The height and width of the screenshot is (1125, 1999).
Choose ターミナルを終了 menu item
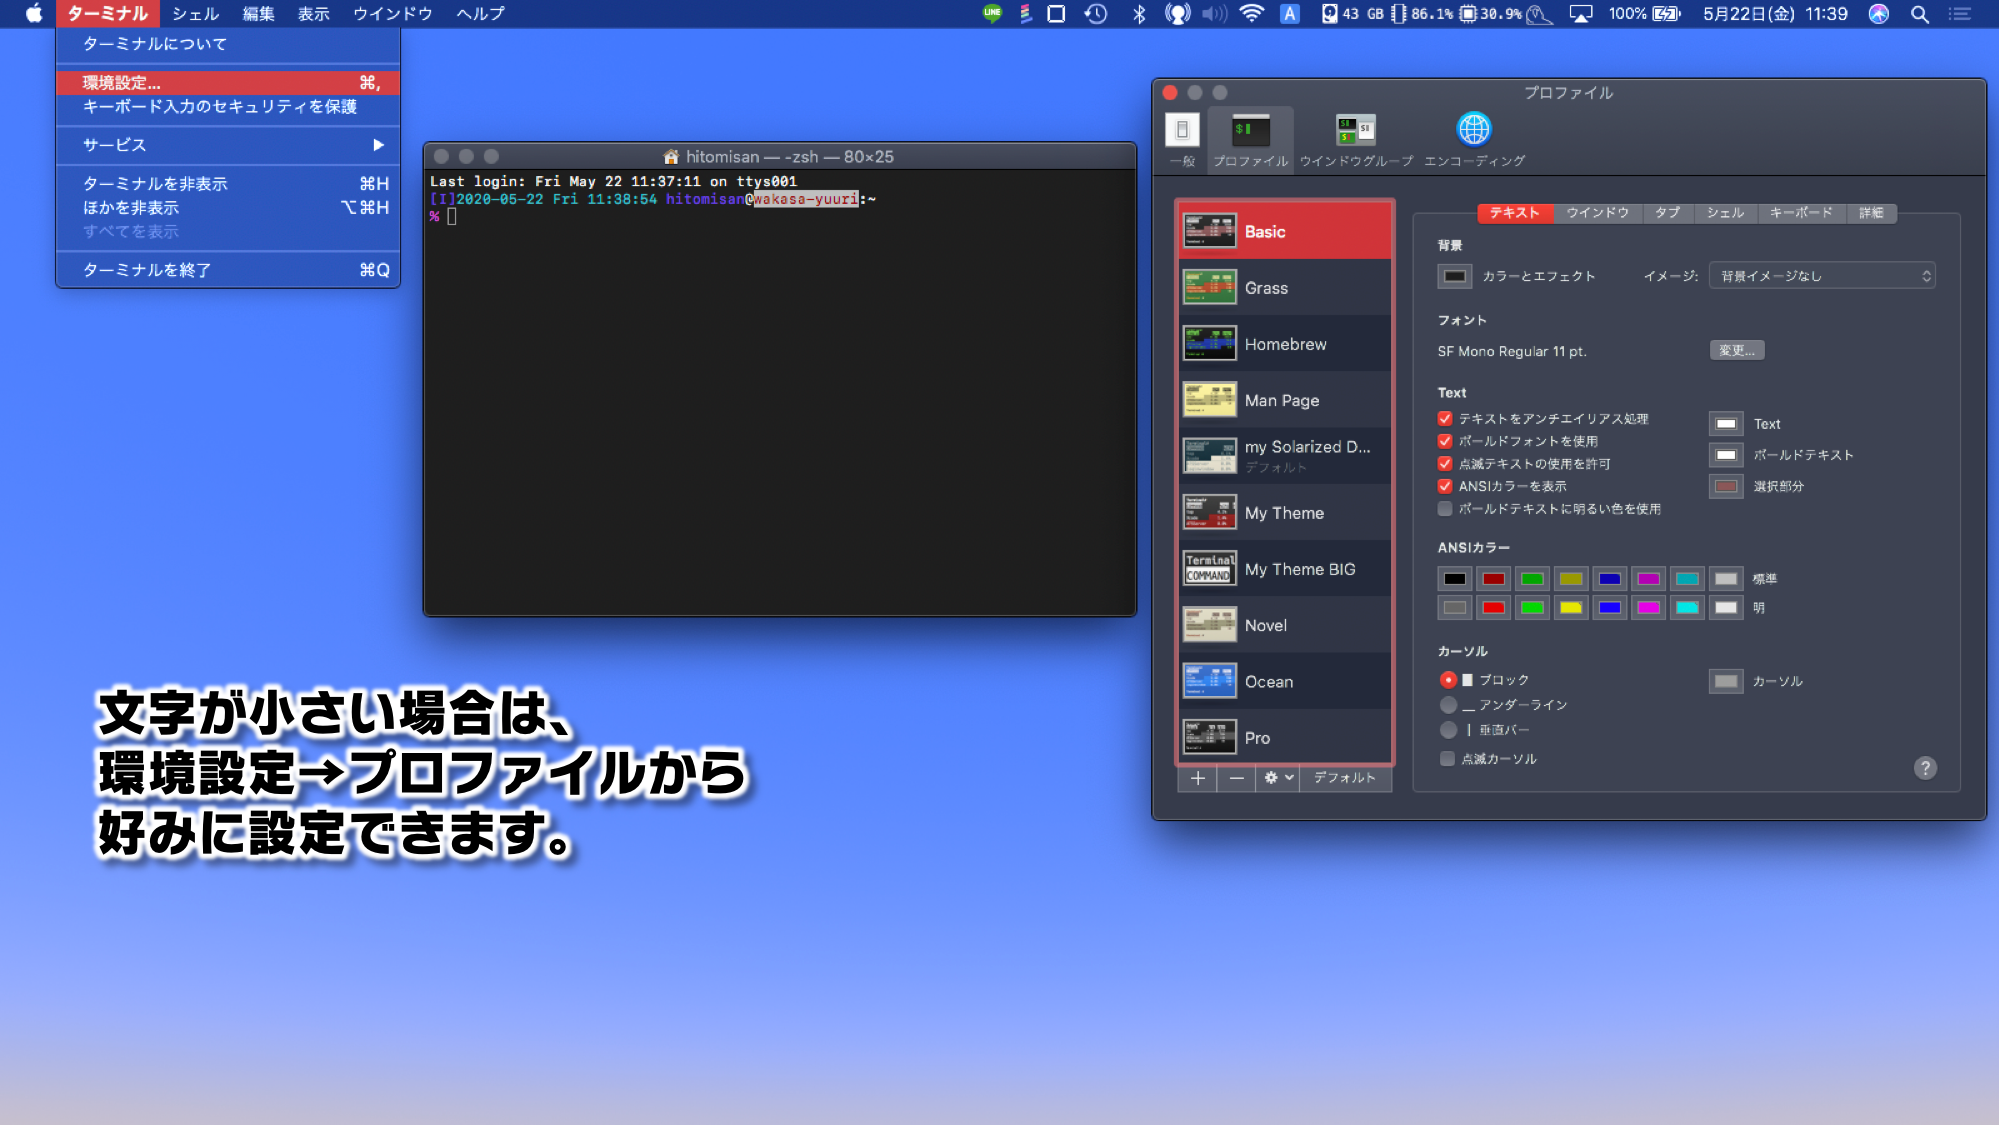pyautogui.click(x=228, y=270)
